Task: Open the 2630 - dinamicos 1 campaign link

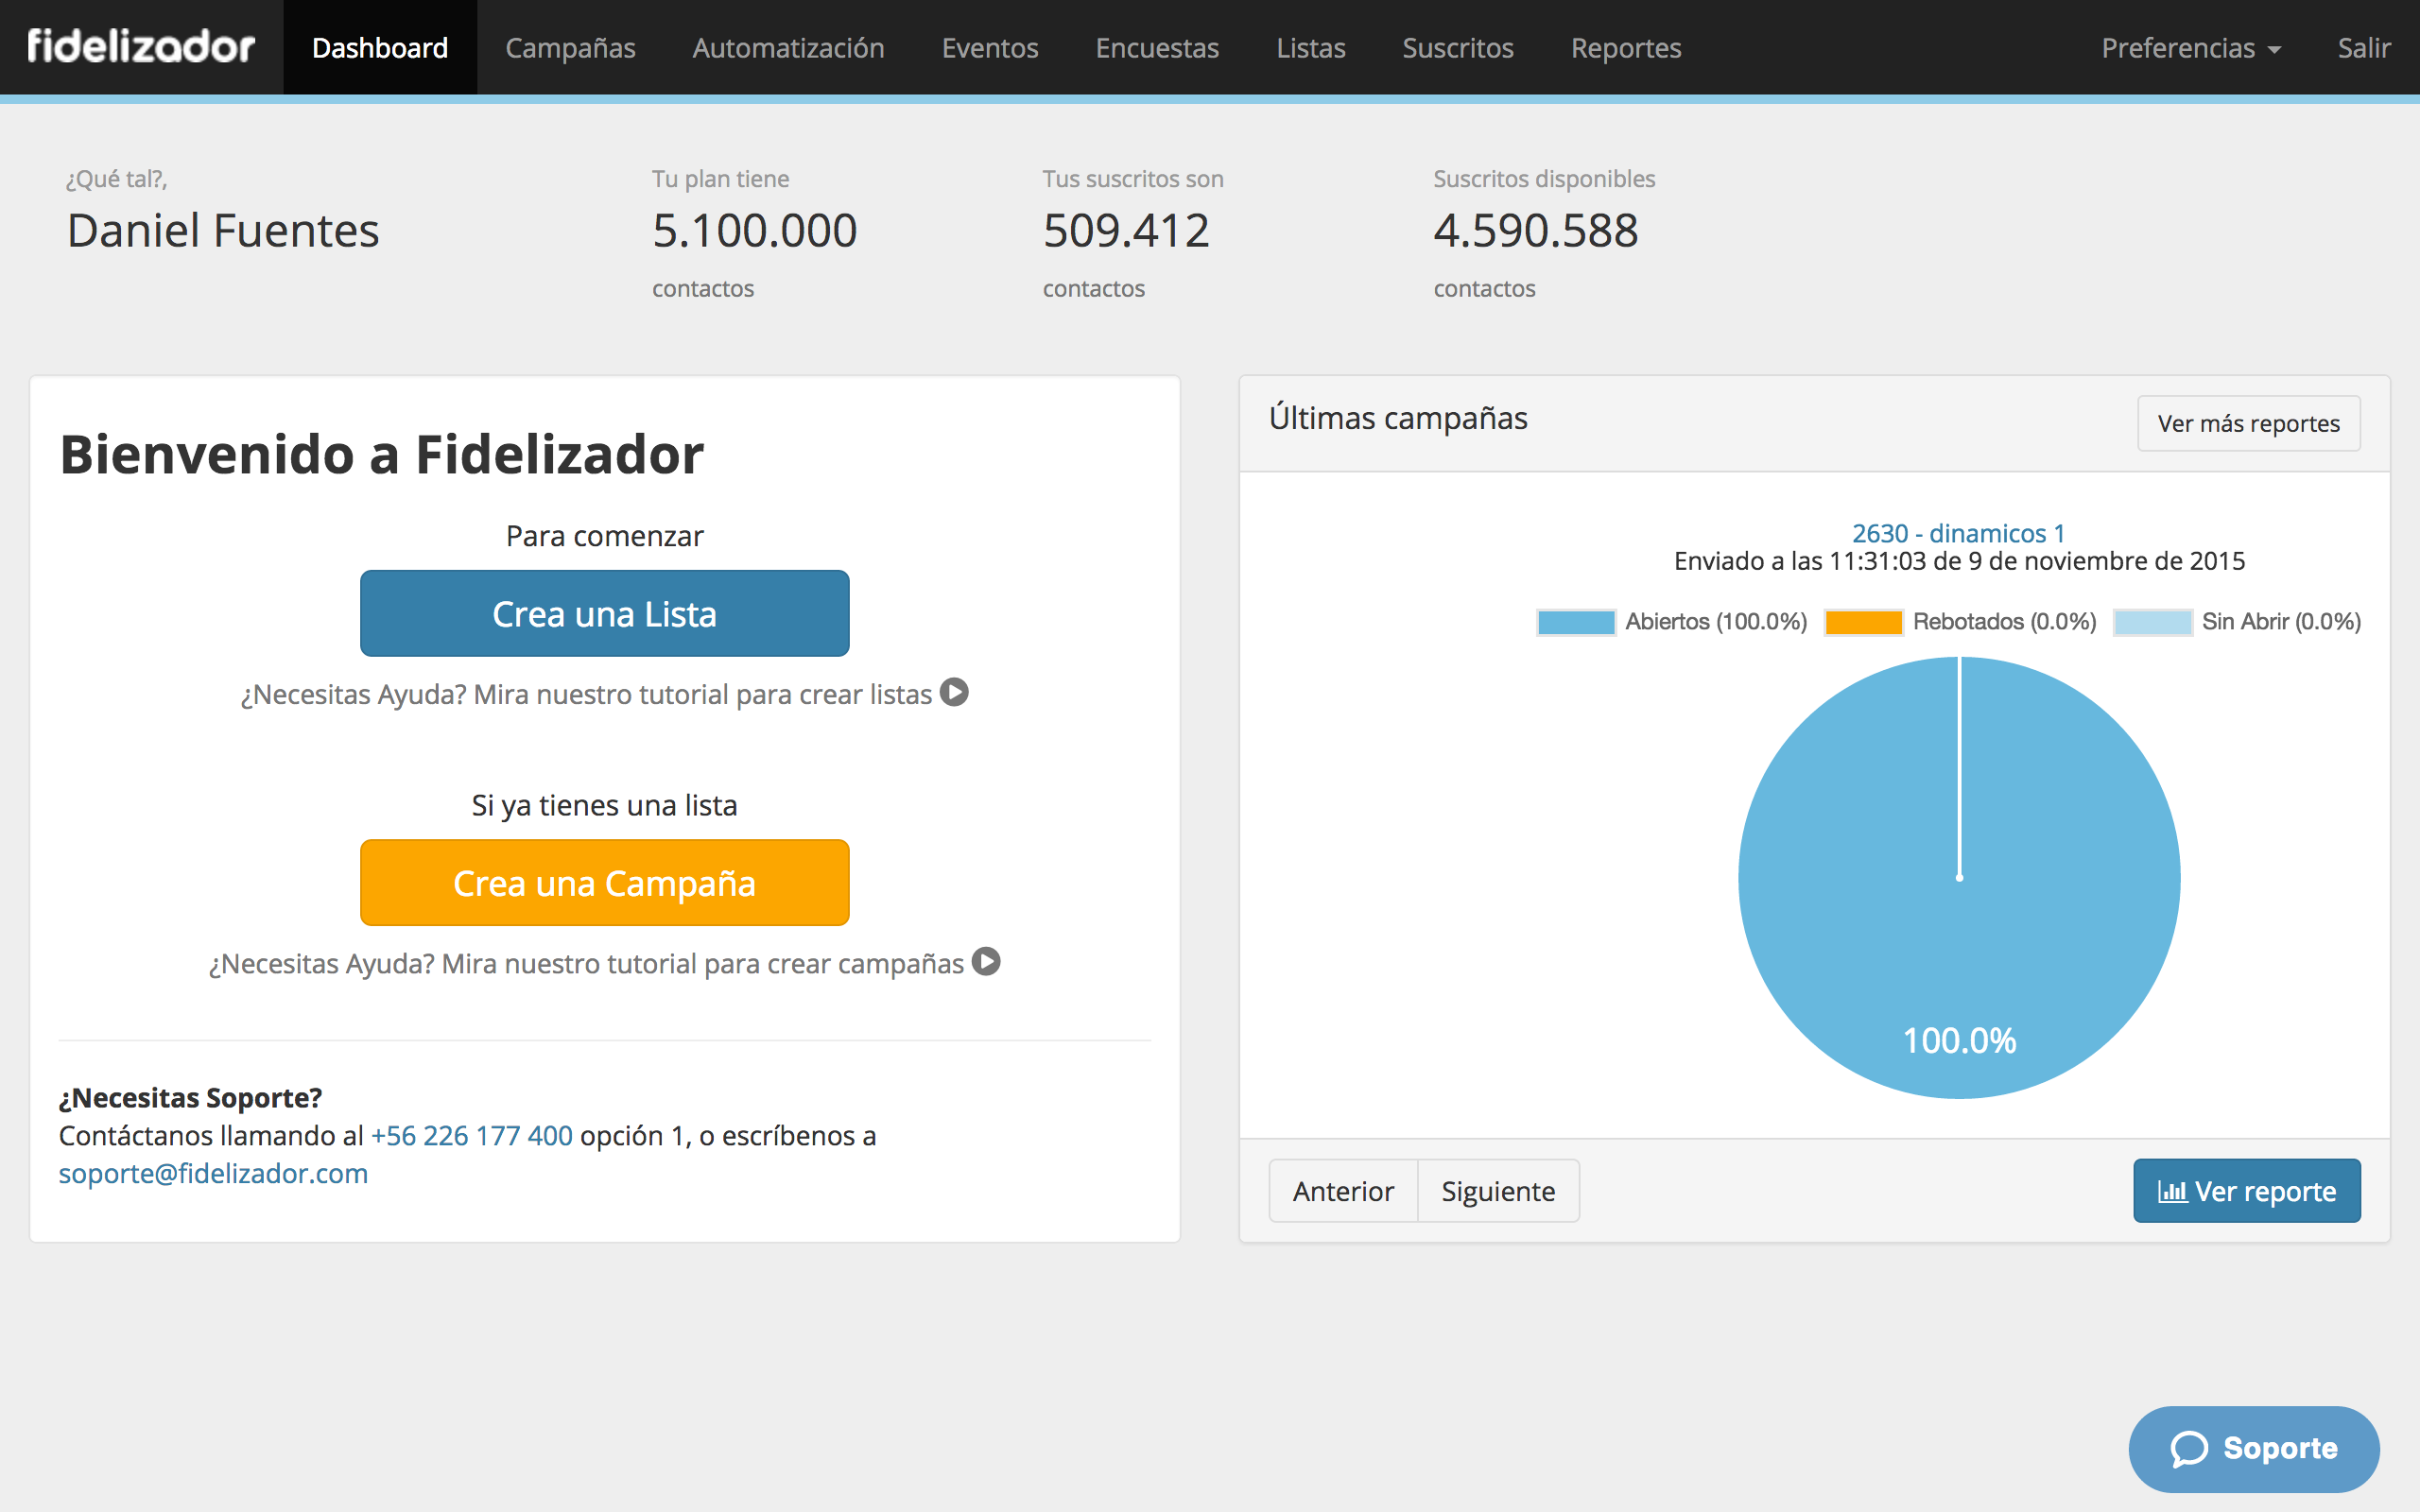Action: click(1958, 533)
